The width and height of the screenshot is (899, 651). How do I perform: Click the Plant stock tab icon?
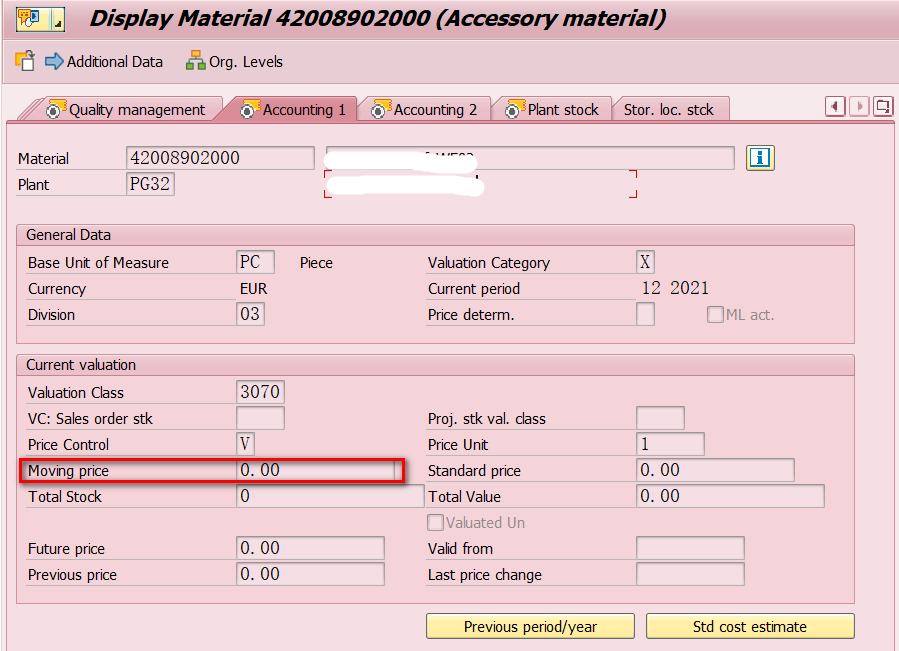(x=514, y=108)
